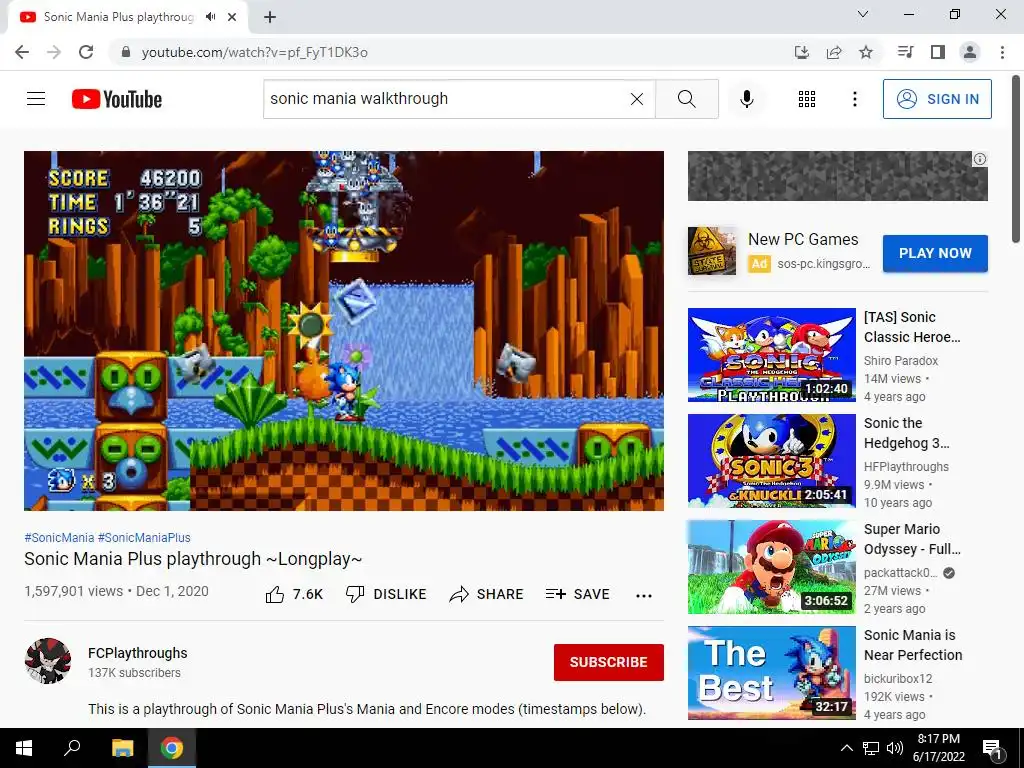Open the #SonicMania hashtag link
The image size is (1024, 768).
(59, 537)
